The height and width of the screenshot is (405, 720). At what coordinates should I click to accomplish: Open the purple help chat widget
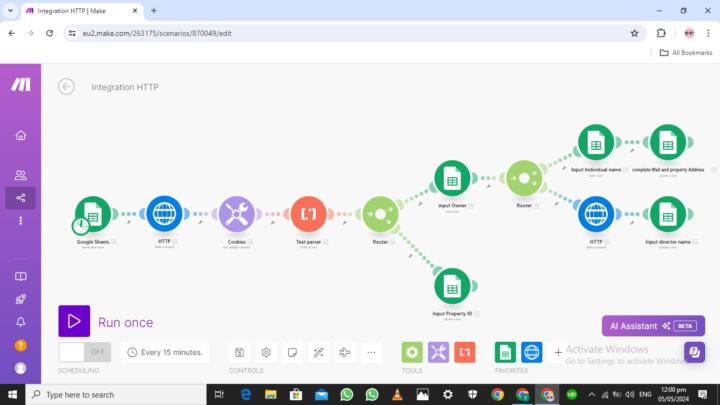click(694, 352)
